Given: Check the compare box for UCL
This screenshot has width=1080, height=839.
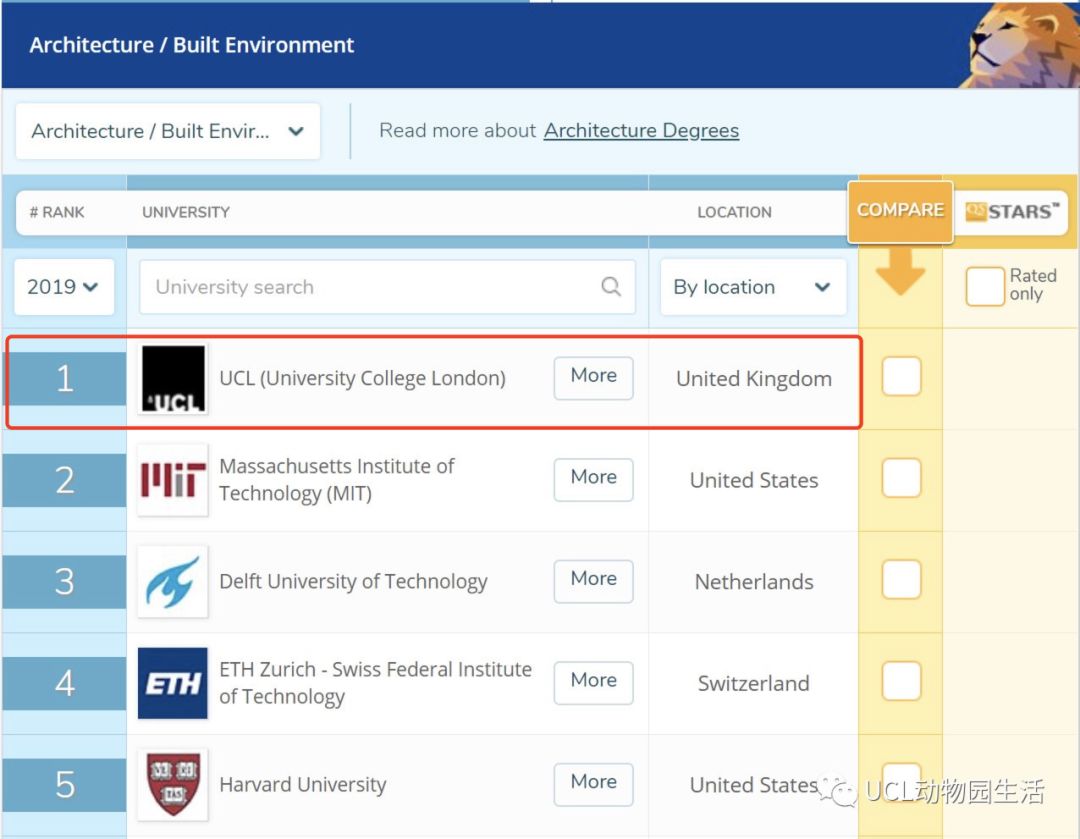Looking at the screenshot, I should [x=901, y=376].
